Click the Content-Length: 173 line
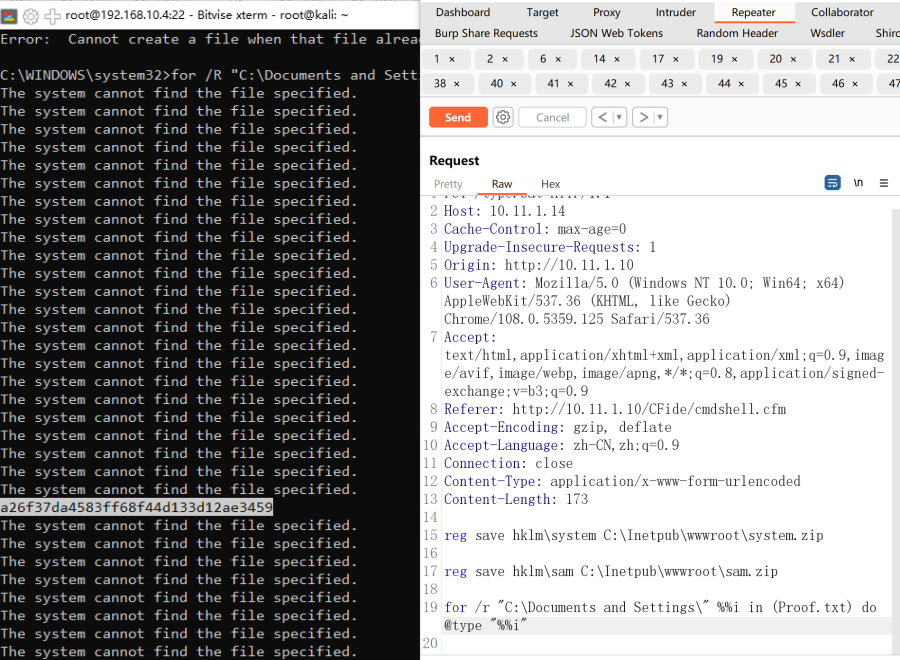 516,499
